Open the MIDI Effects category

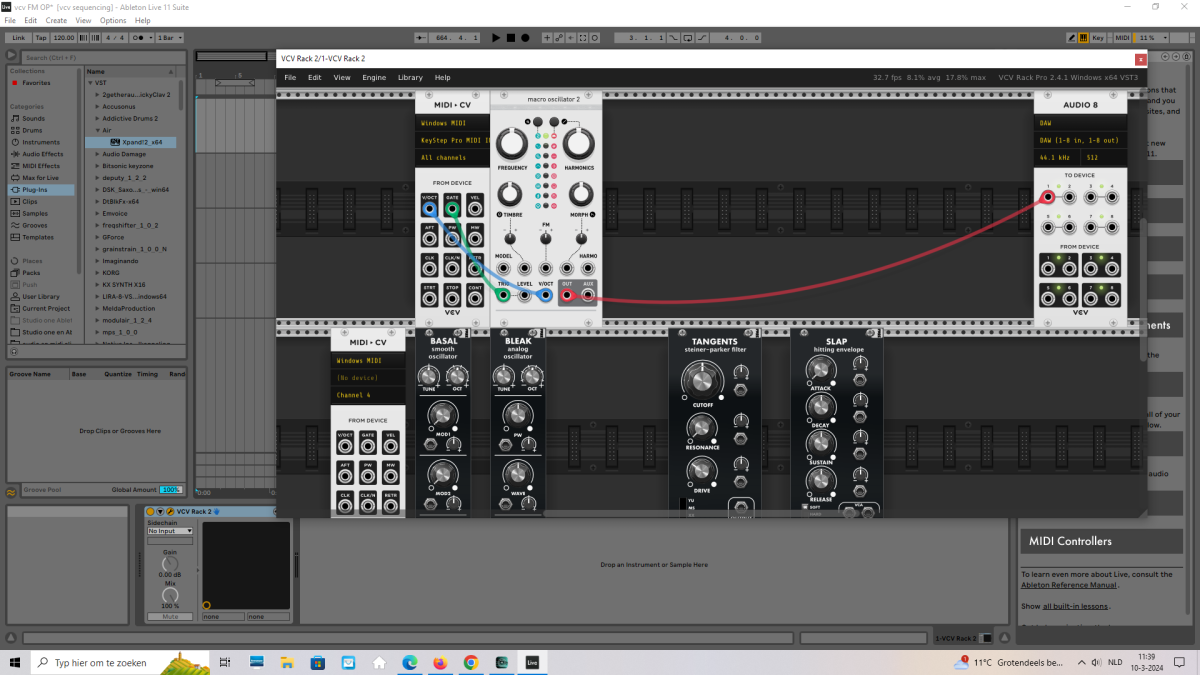coord(40,166)
